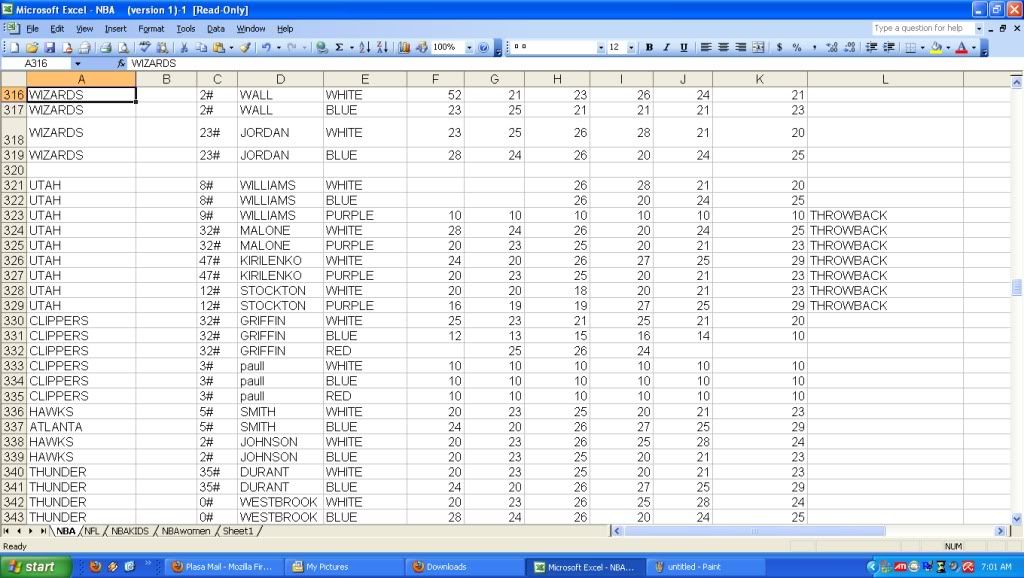Click the Insert Function fx button
The height and width of the screenshot is (578, 1024).
coord(121,63)
